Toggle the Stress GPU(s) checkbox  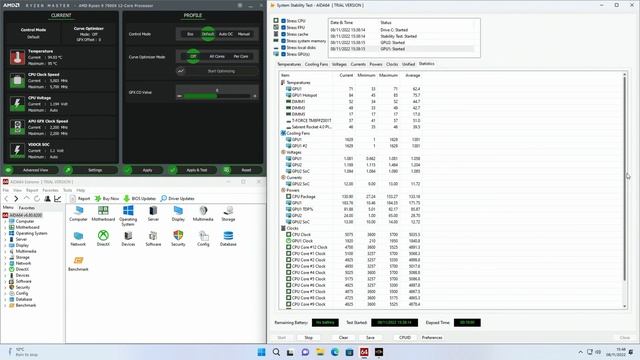tap(283, 54)
